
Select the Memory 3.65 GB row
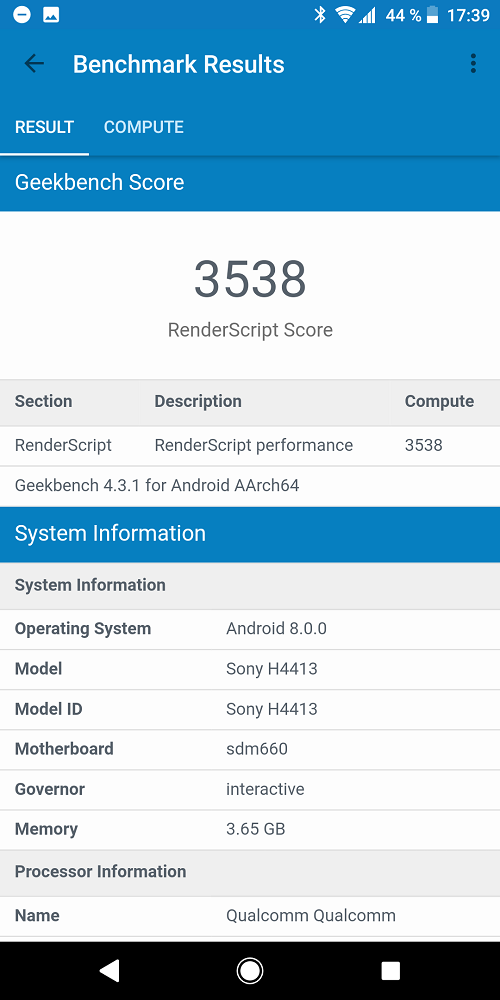(250, 829)
